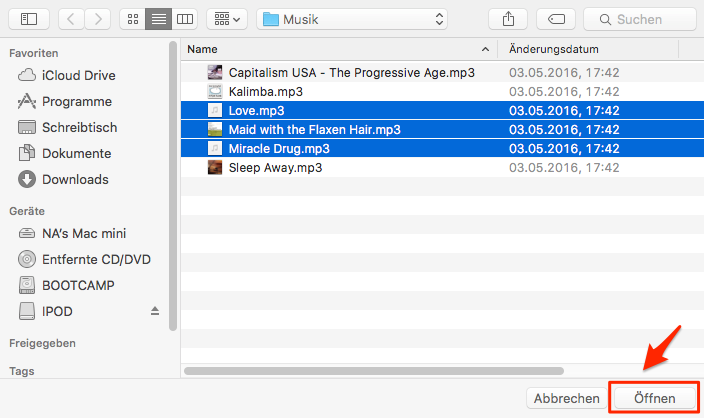Select Capitalism USA - The Progressive Age.mp3
Screen dimensions: 704x418
point(442,72)
